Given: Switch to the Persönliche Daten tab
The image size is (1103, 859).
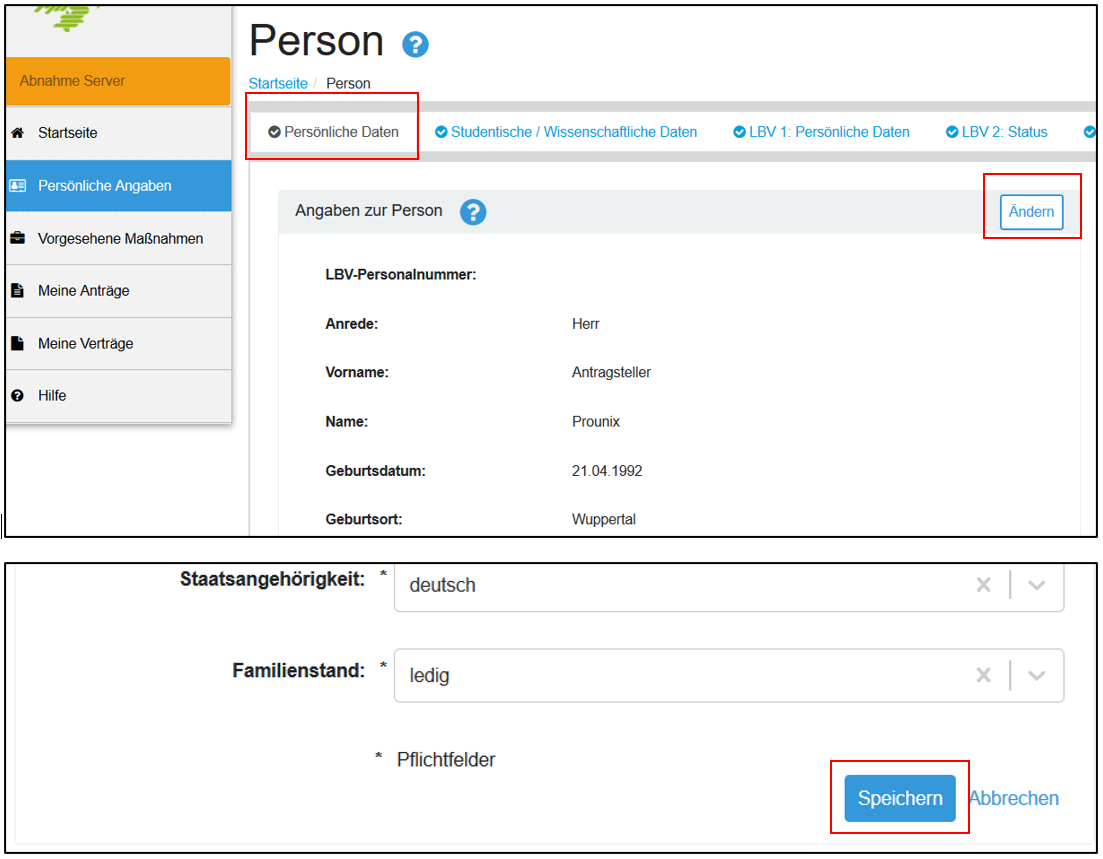Looking at the screenshot, I should [333, 132].
